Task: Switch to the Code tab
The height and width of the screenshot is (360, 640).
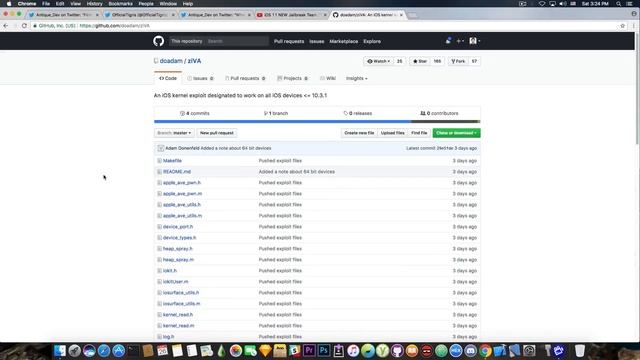Action: (168, 78)
